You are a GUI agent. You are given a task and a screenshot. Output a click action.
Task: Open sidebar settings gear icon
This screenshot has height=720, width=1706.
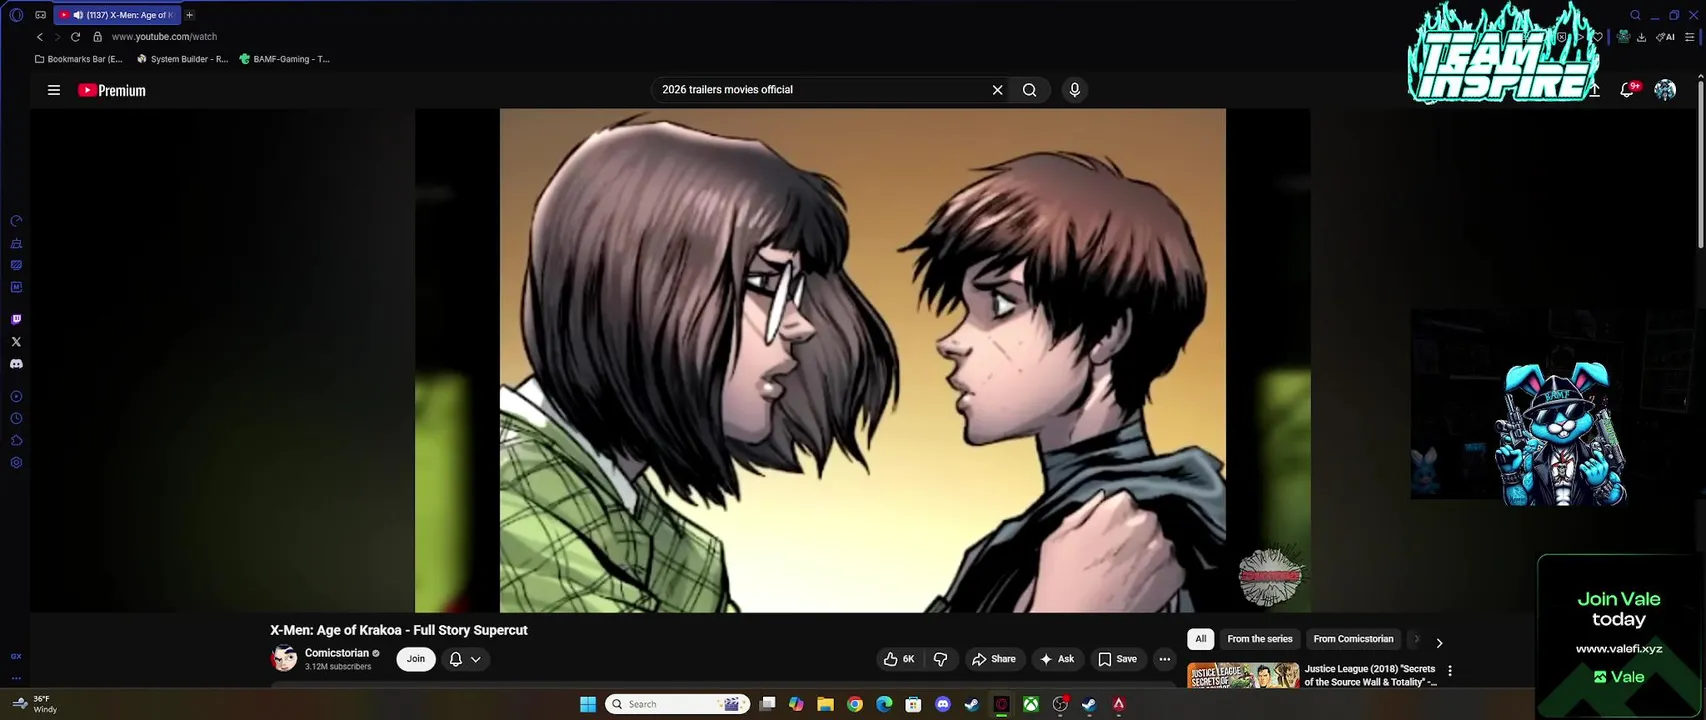(16, 463)
